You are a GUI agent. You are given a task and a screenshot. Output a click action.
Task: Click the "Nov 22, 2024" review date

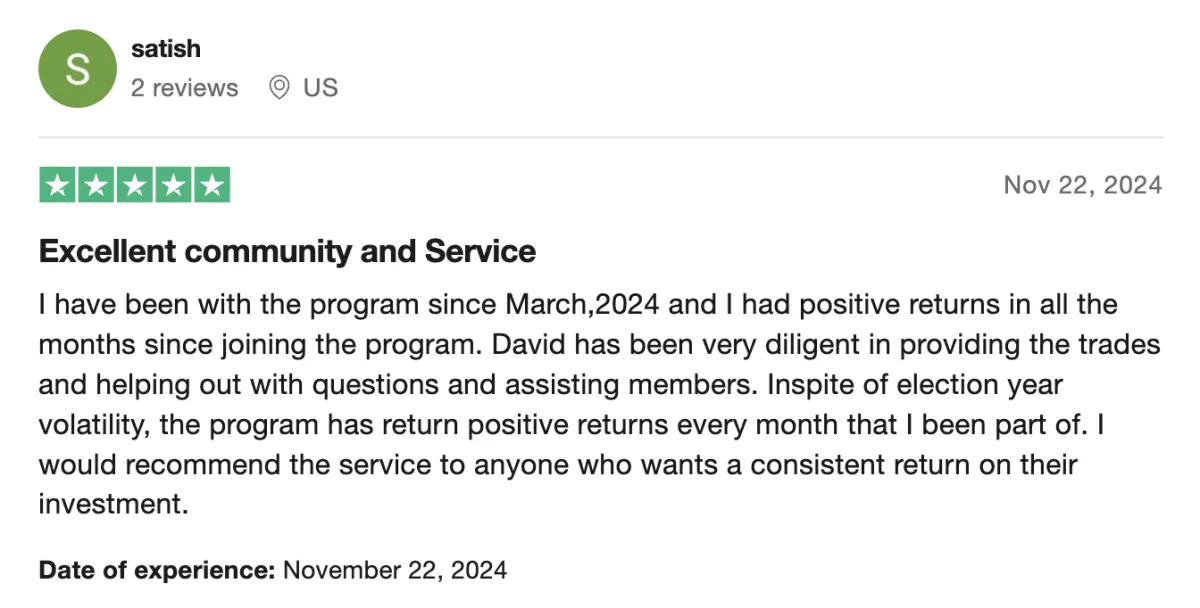tap(1083, 185)
